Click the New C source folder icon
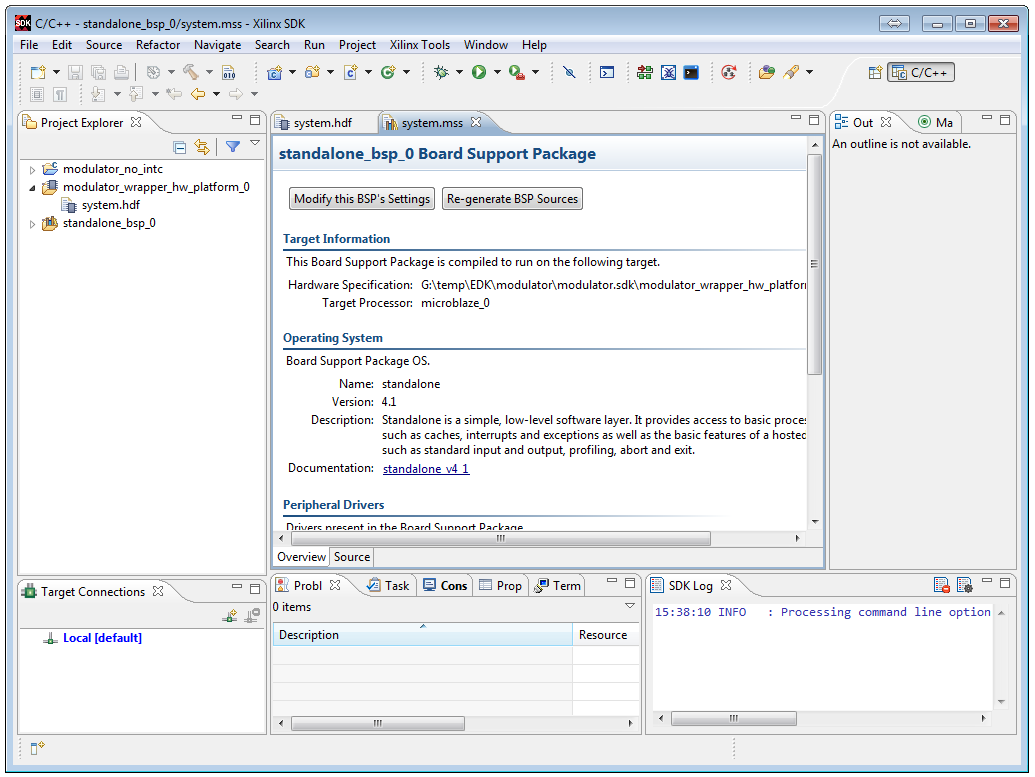Screen dimensions: 1035x777 tap(312, 73)
